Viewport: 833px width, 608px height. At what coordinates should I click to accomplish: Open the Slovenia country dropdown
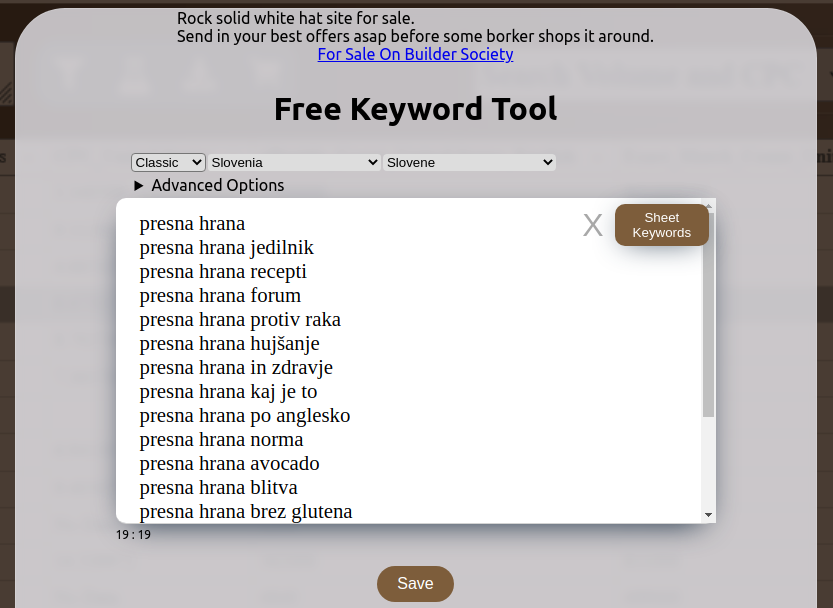294,162
